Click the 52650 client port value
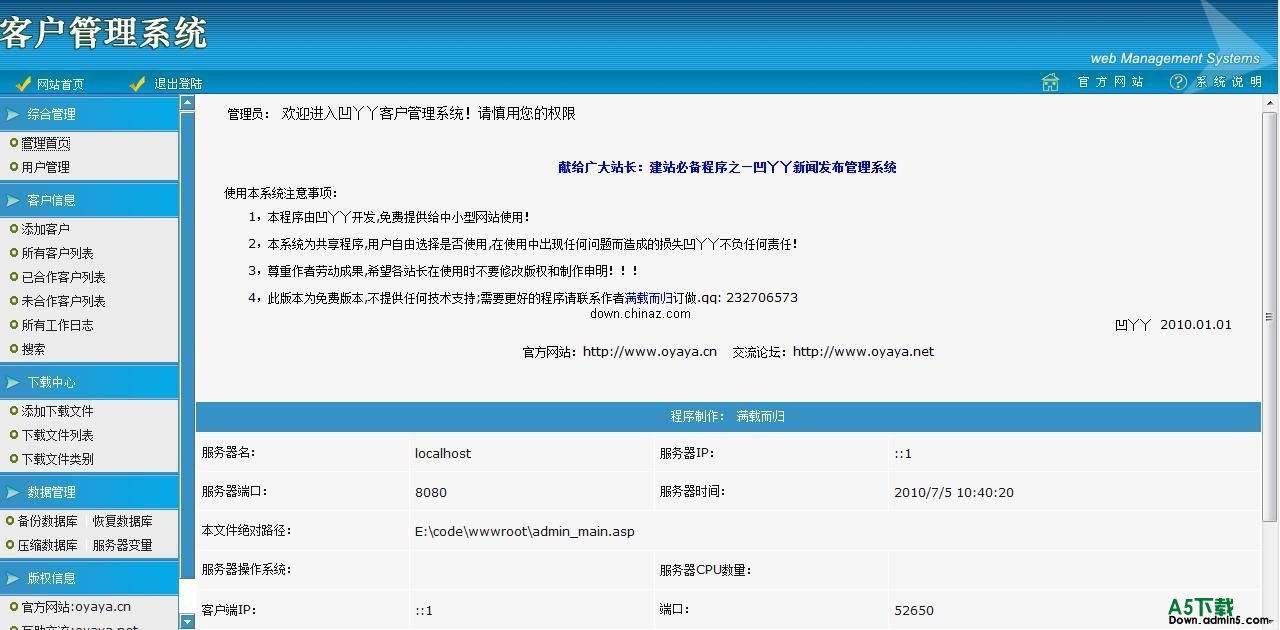Image resolution: width=1280 pixels, height=630 pixels. pos(914,610)
